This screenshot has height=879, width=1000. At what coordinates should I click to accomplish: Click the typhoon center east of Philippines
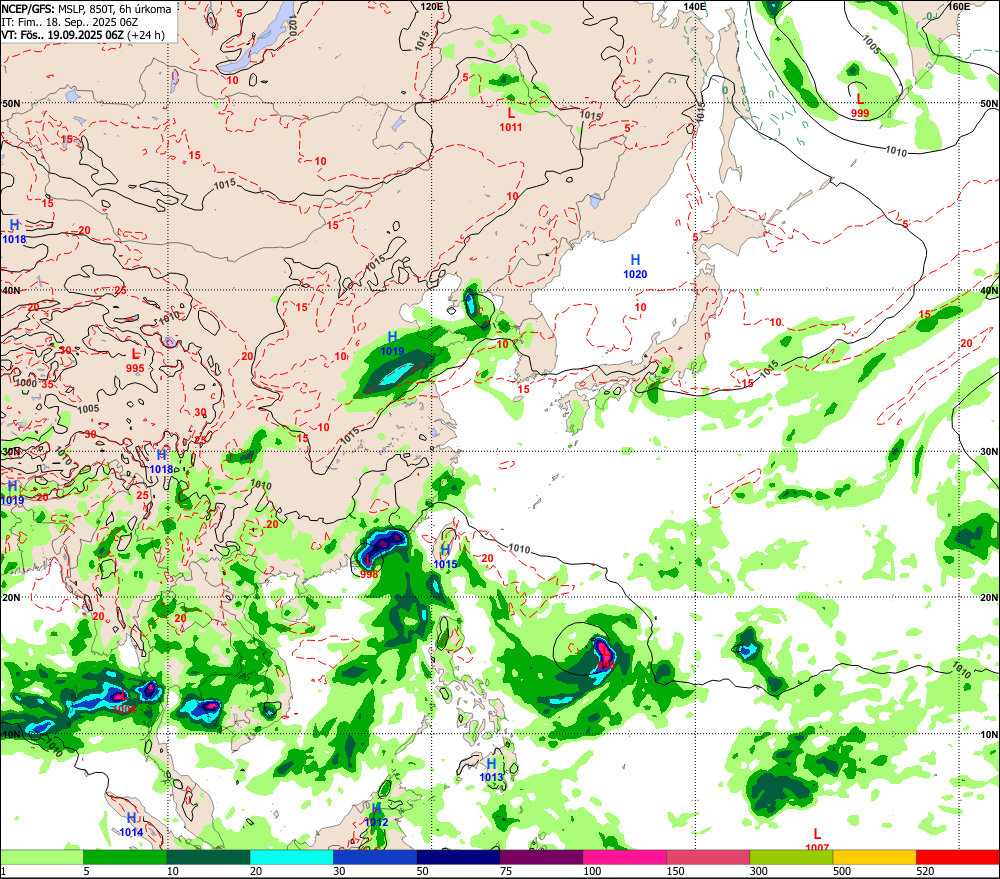(x=606, y=658)
